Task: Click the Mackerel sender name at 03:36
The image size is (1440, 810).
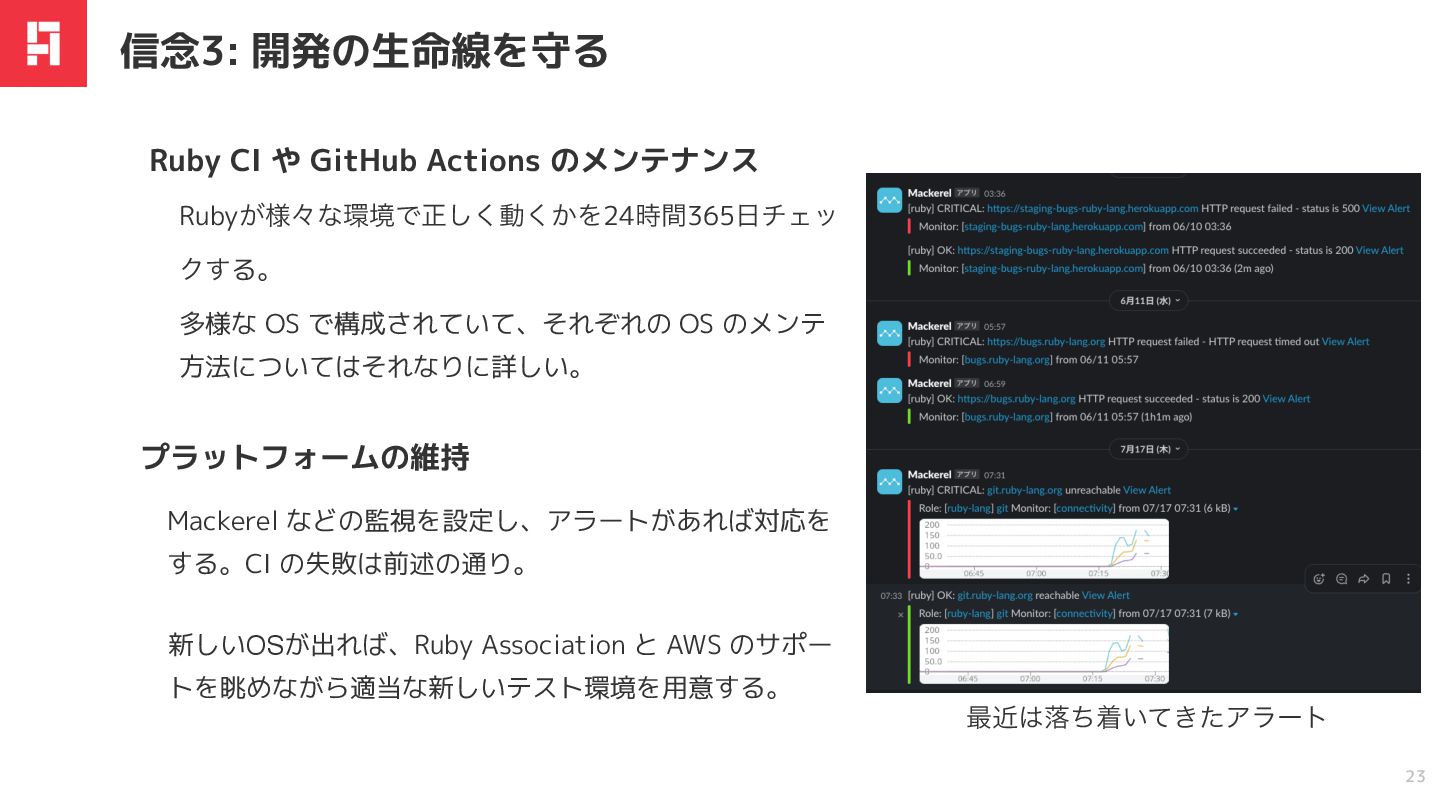Action: [929, 193]
